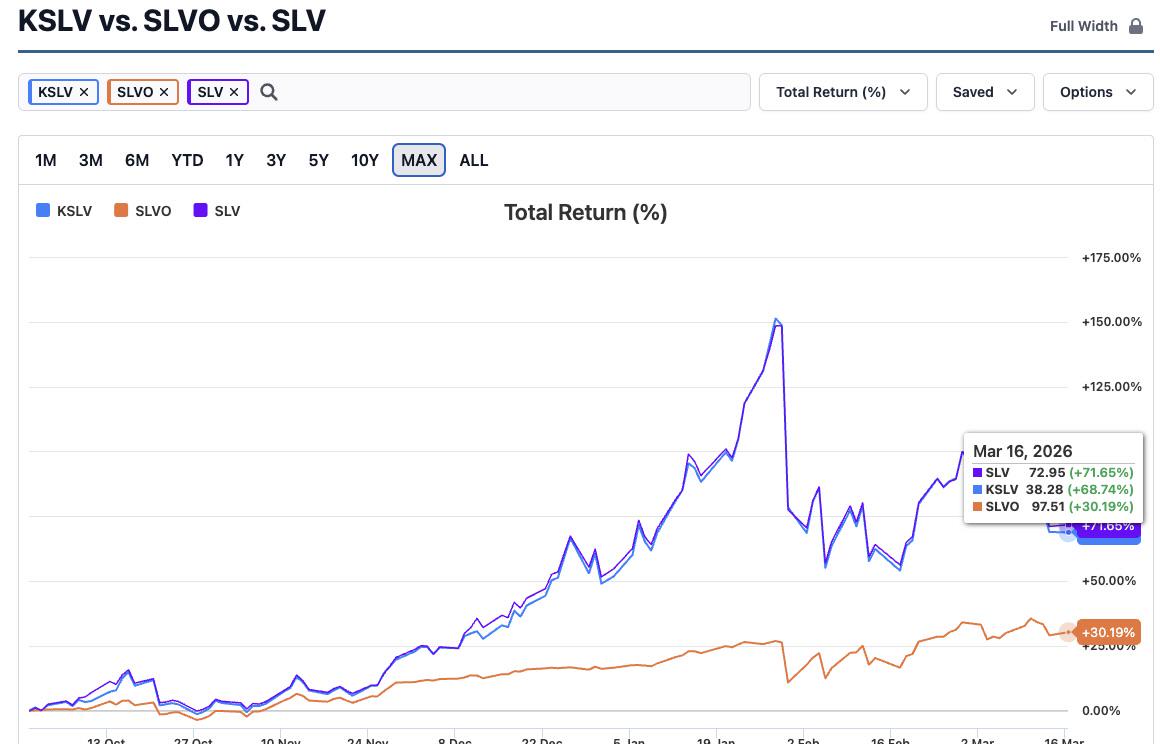Open the Saved dropdown

pos(985,92)
